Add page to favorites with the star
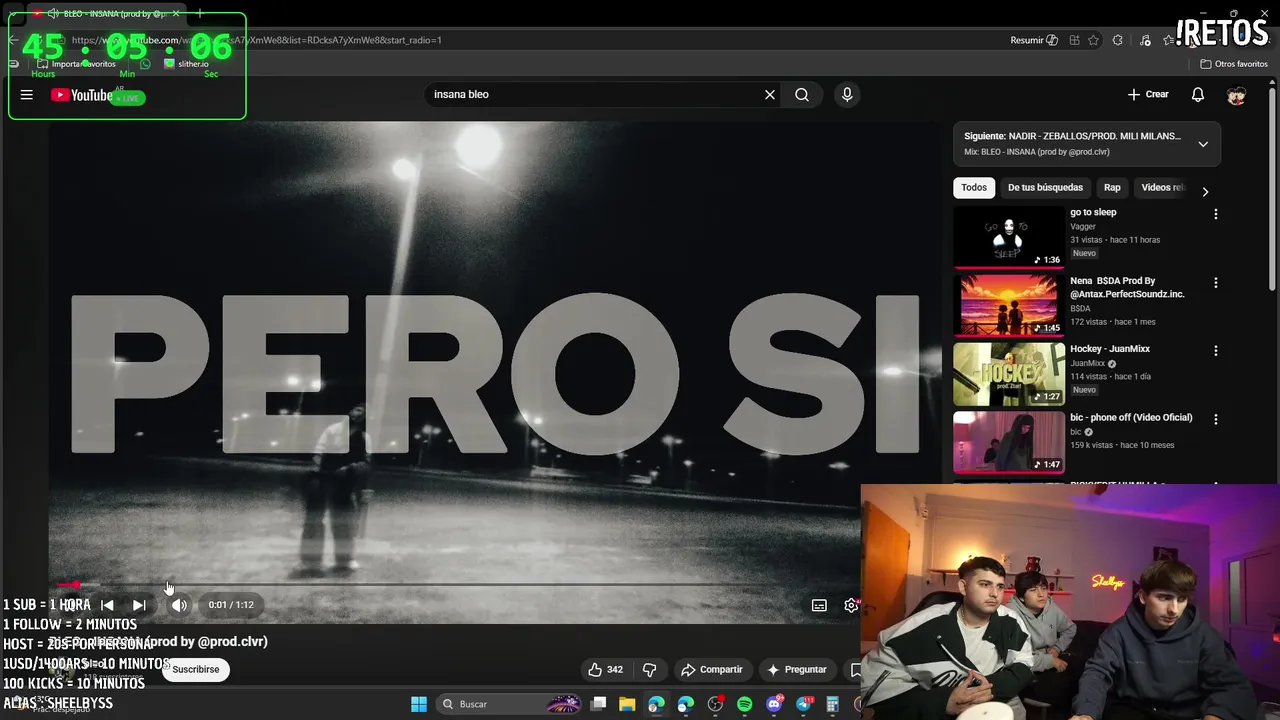 pos(1094,40)
